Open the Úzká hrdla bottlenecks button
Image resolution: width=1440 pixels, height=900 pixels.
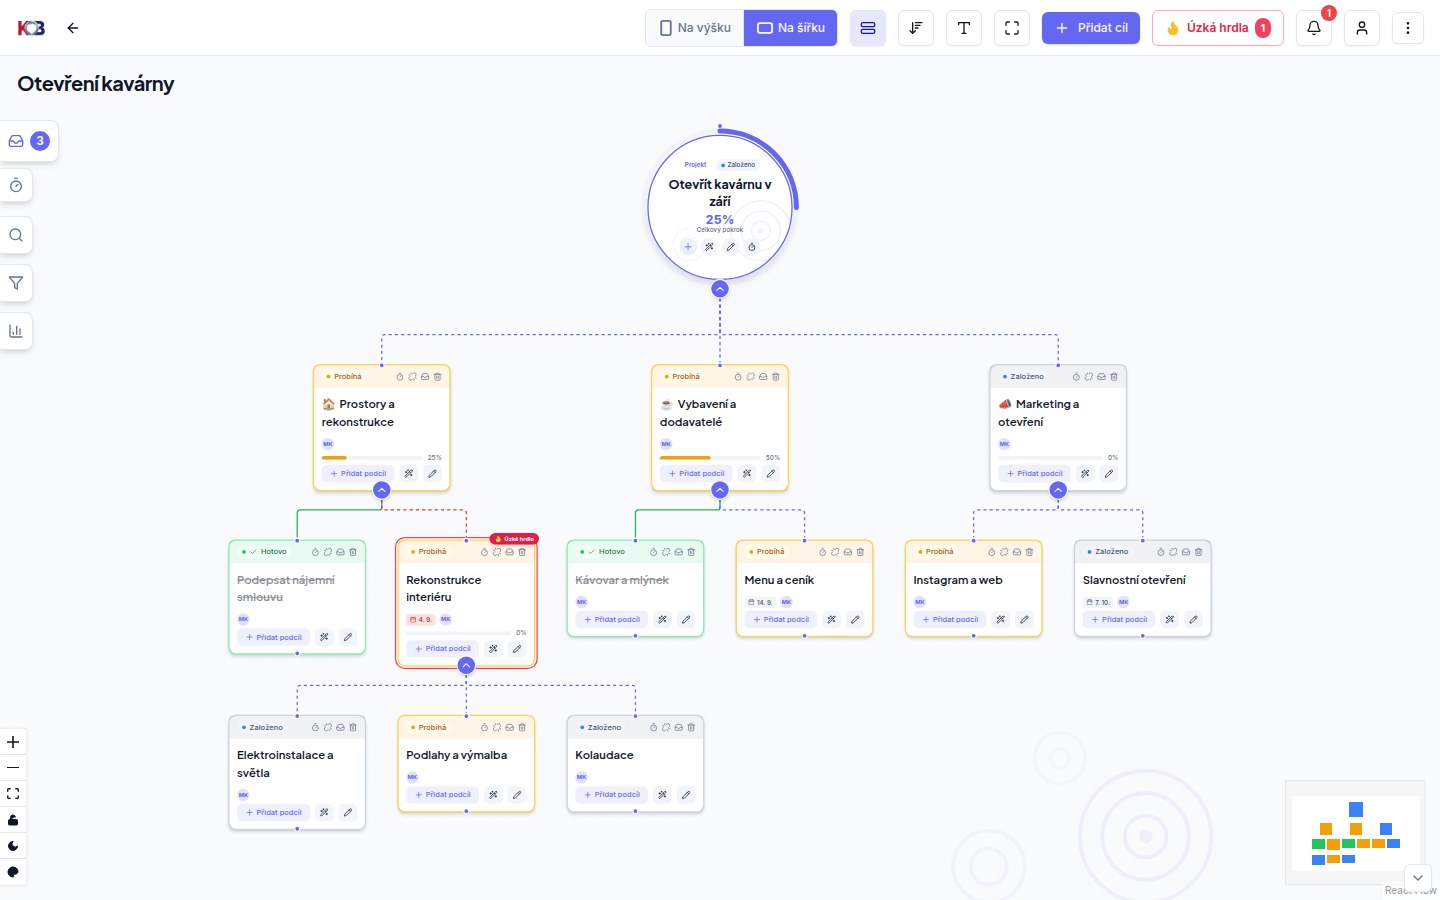pyautogui.click(x=1218, y=28)
